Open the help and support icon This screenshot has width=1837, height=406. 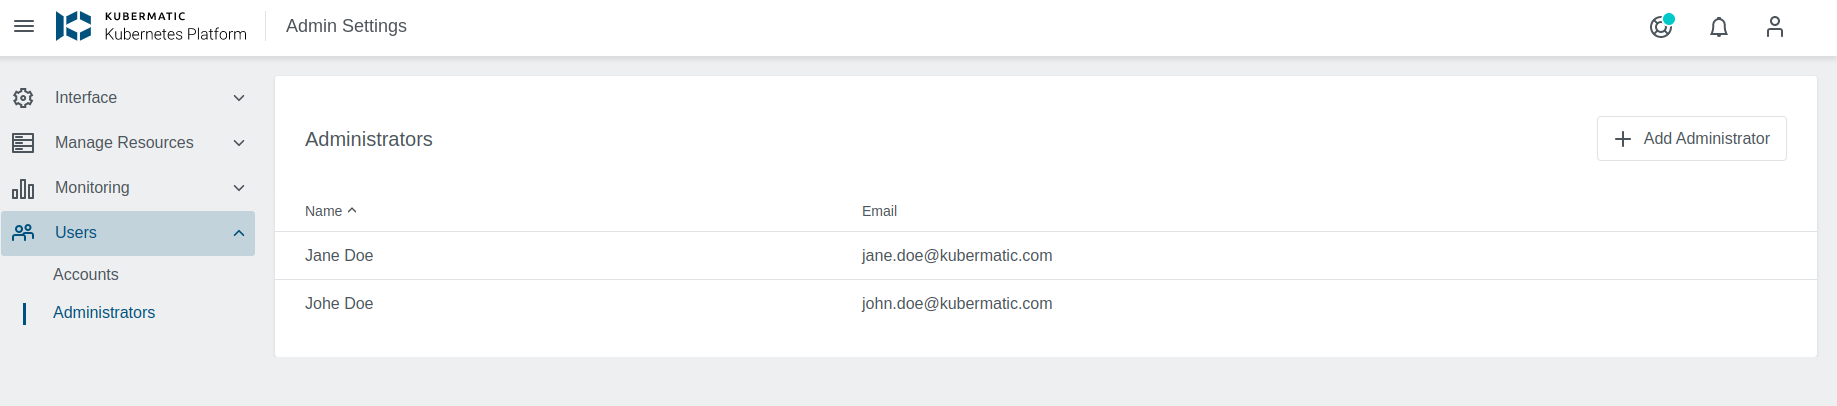click(1661, 26)
